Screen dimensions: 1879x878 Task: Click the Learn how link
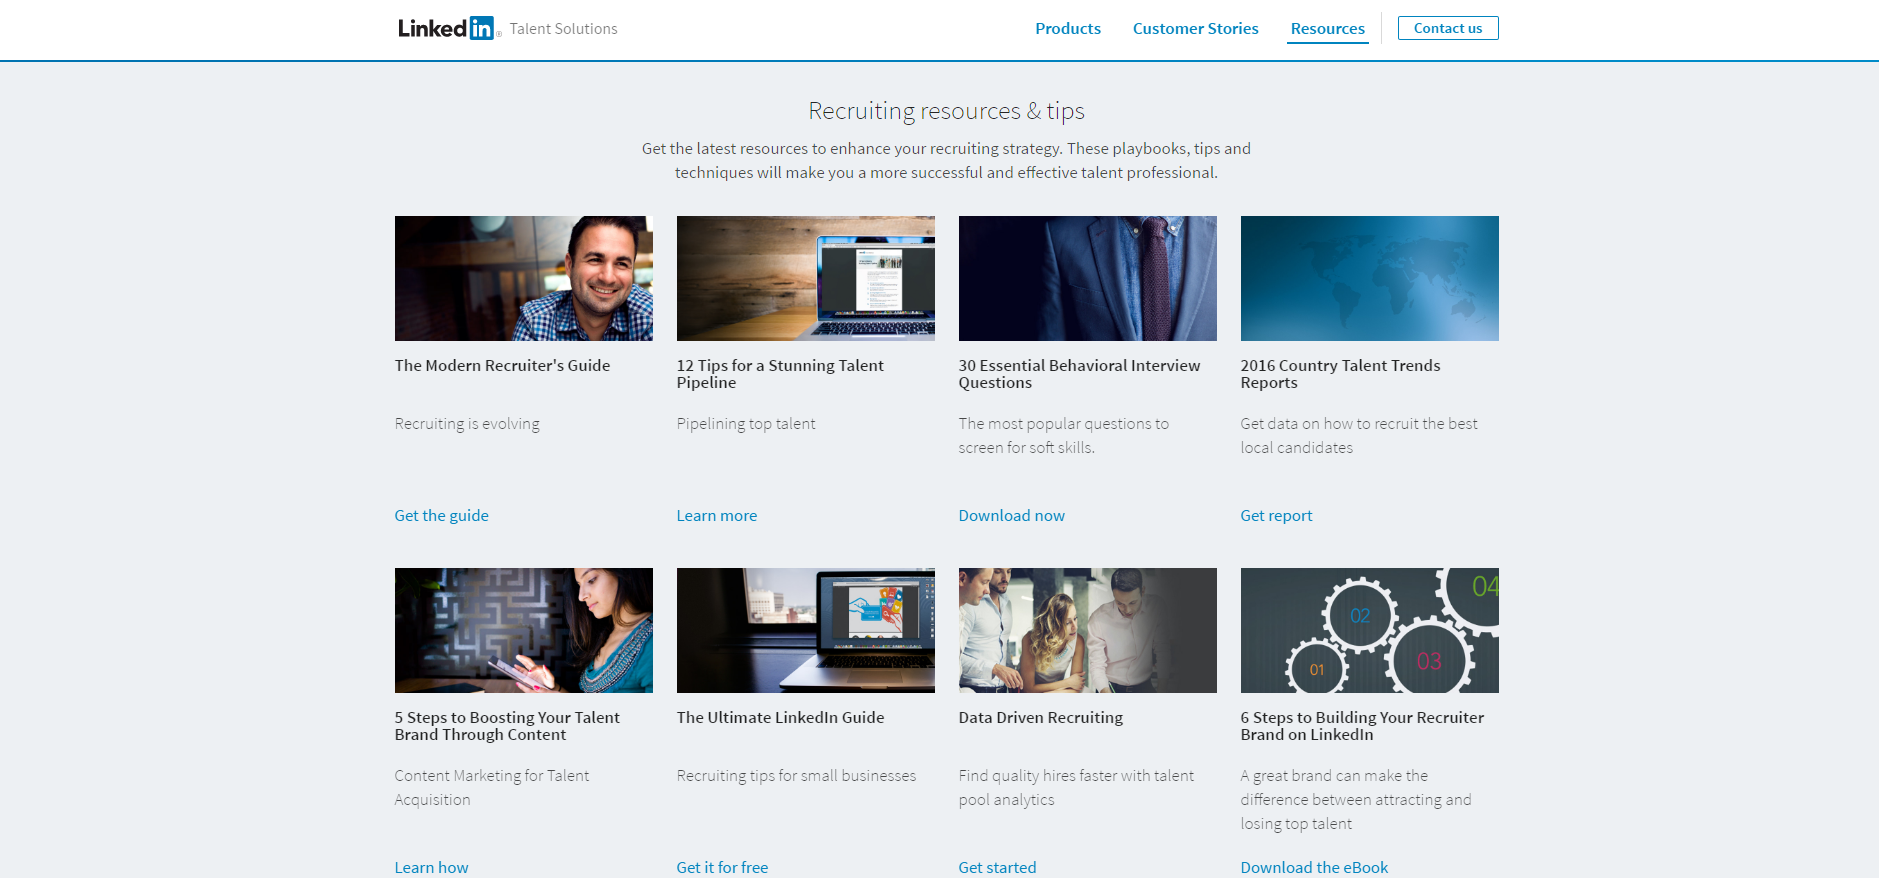(x=431, y=867)
